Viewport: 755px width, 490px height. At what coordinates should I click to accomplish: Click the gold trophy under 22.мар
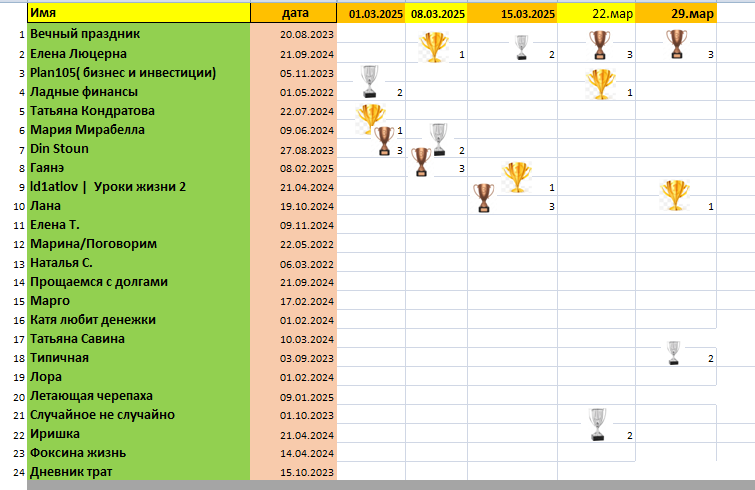click(601, 84)
